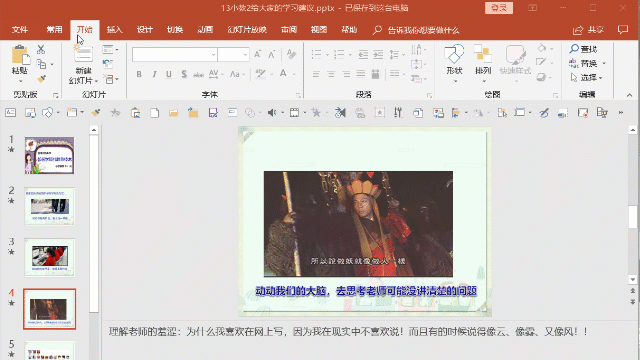Click the blank new document icon in quick toolbar
This screenshot has height=360, width=640.
155,113
